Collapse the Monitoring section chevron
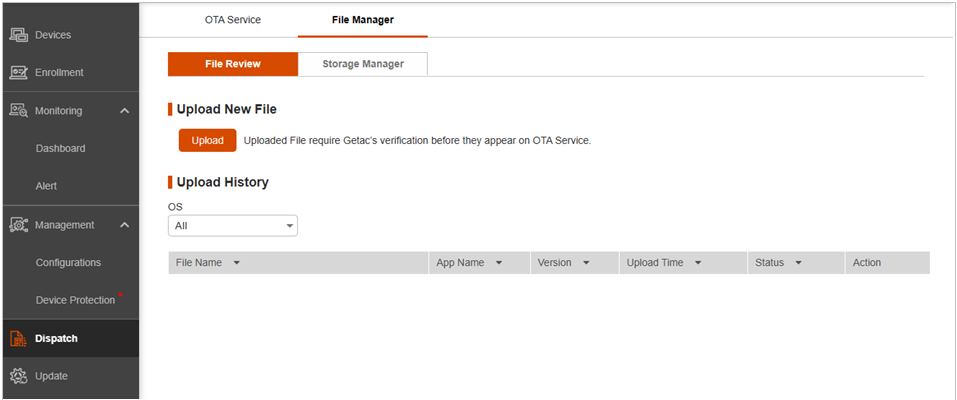Screen dimensions: 957x400 (124, 111)
